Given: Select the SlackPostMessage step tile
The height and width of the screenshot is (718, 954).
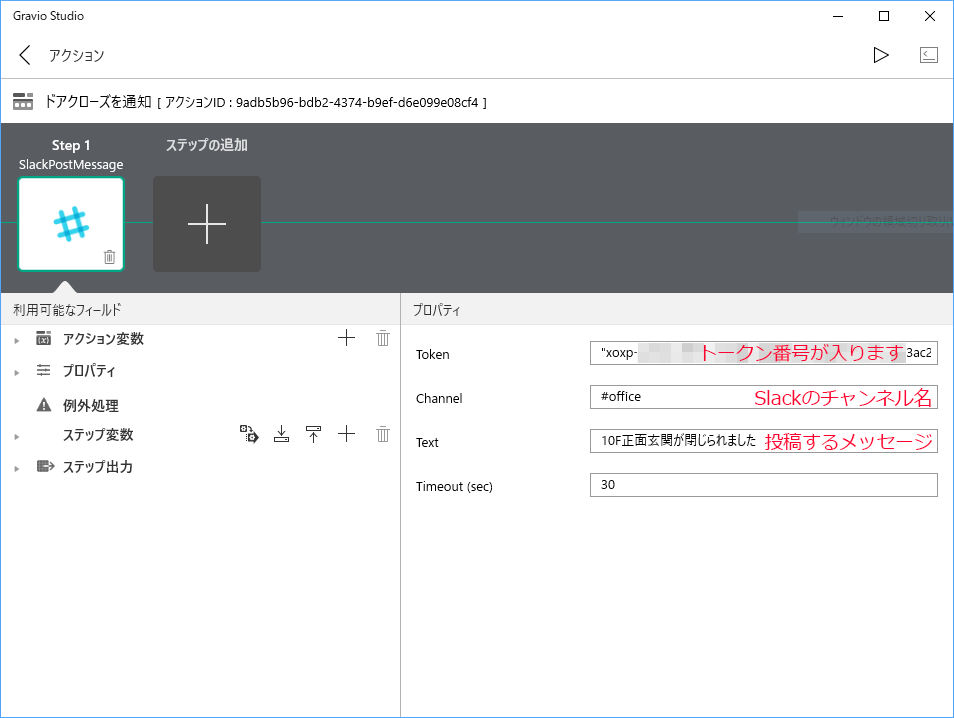Looking at the screenshot, I should click(x=71, y=224).
